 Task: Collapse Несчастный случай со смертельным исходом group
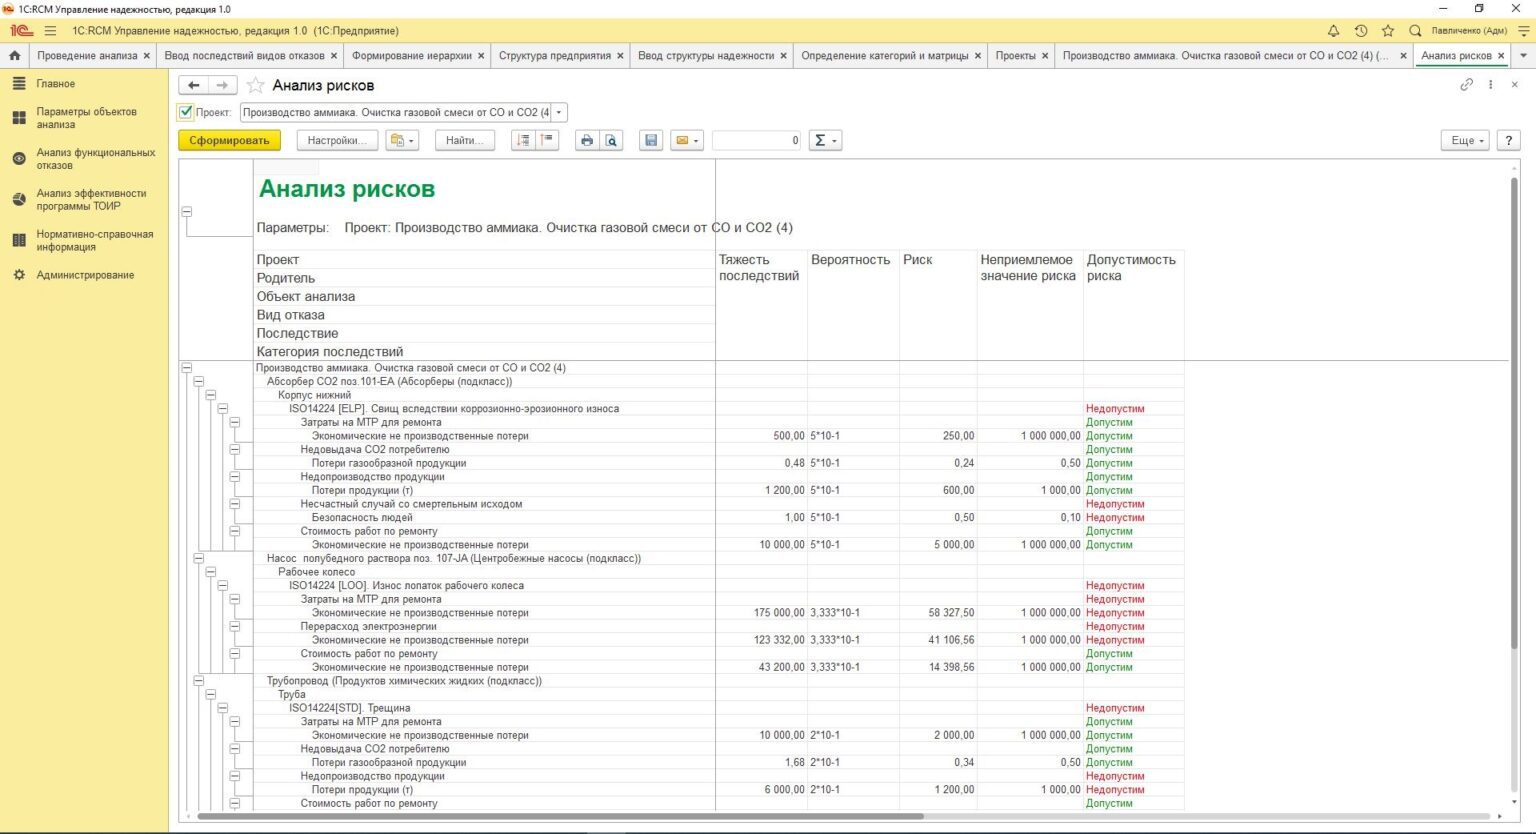pyautogui.click(x=235, y=504)
